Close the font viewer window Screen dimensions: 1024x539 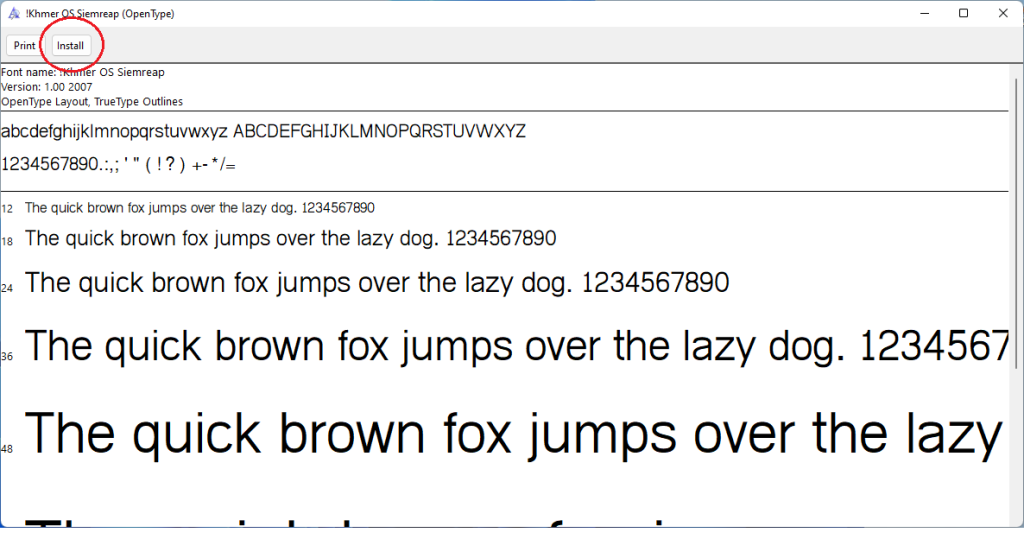tap(1003, 13)
